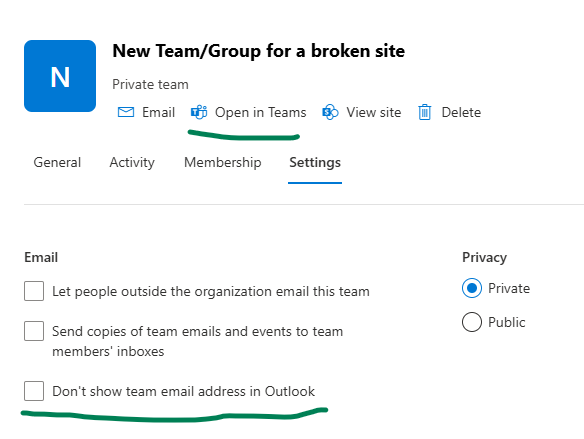Click the trash can Delete icon
This screenshot has width=584, height=439.
pyautogui.click(x=425, y=112)
